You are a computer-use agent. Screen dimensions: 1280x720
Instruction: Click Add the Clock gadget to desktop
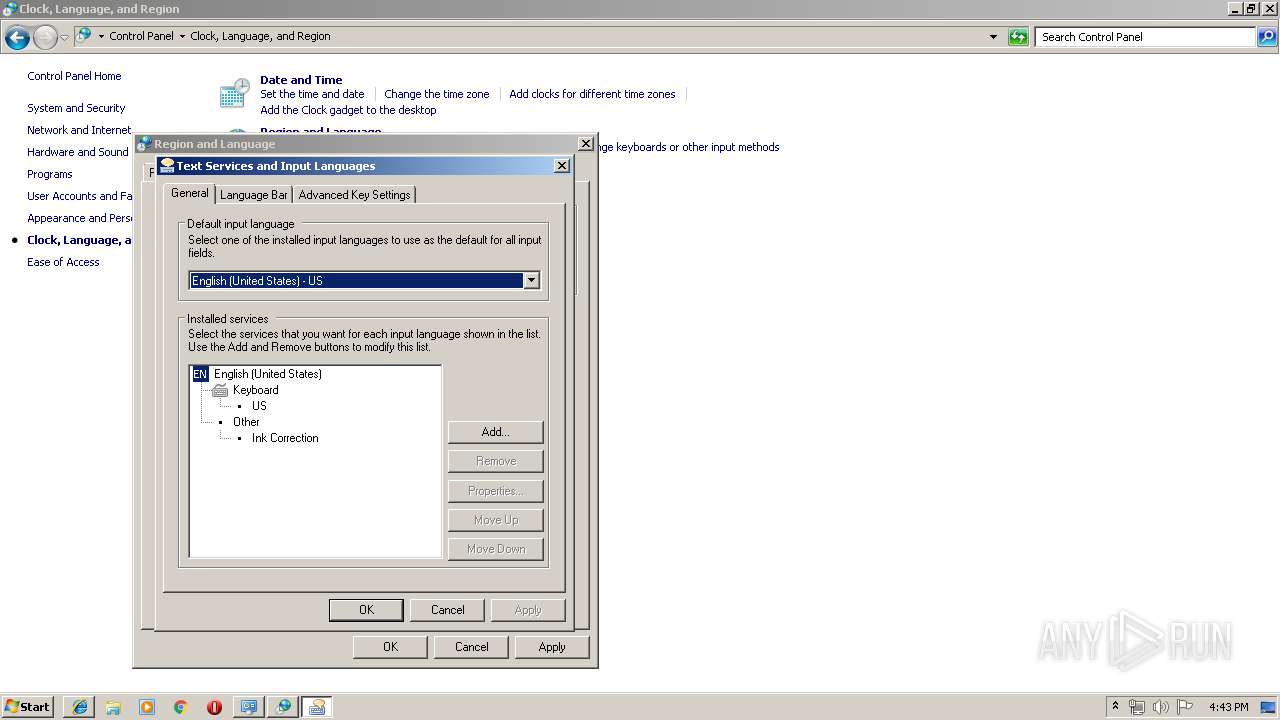click(x=348, y=110)
